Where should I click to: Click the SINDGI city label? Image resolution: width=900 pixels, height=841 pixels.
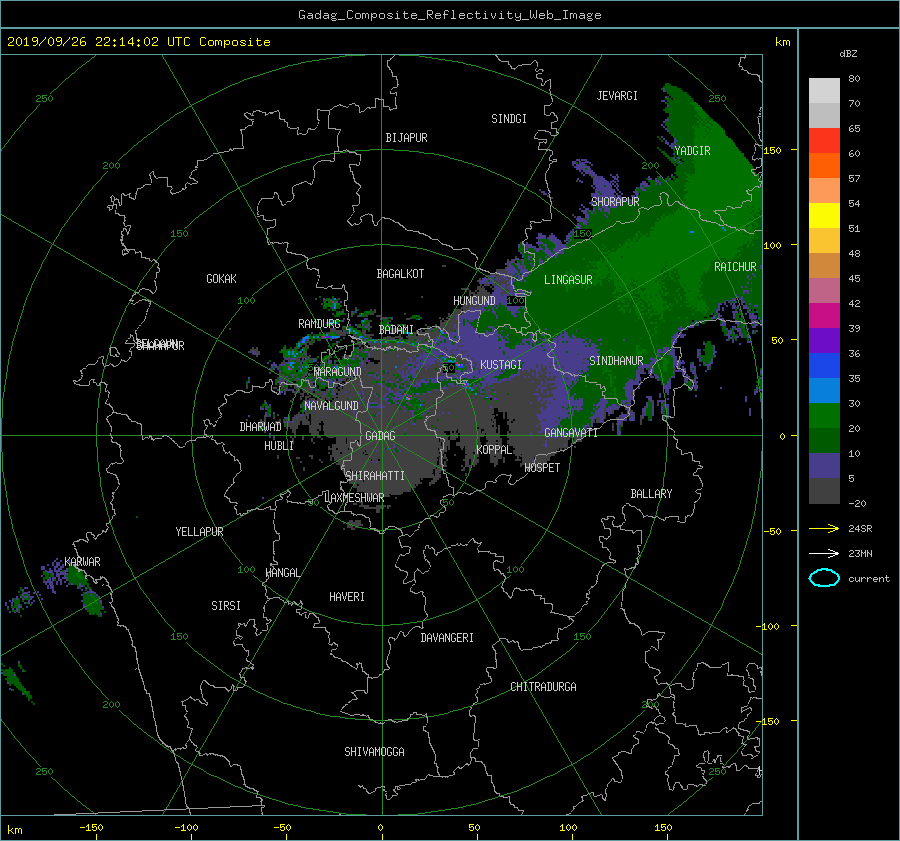(509, 119)
